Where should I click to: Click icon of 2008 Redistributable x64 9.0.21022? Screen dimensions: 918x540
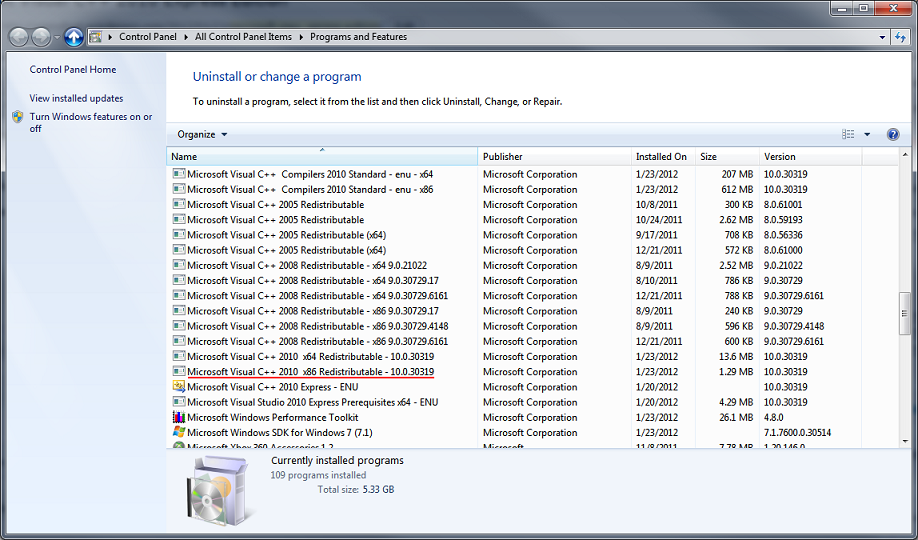179,265
